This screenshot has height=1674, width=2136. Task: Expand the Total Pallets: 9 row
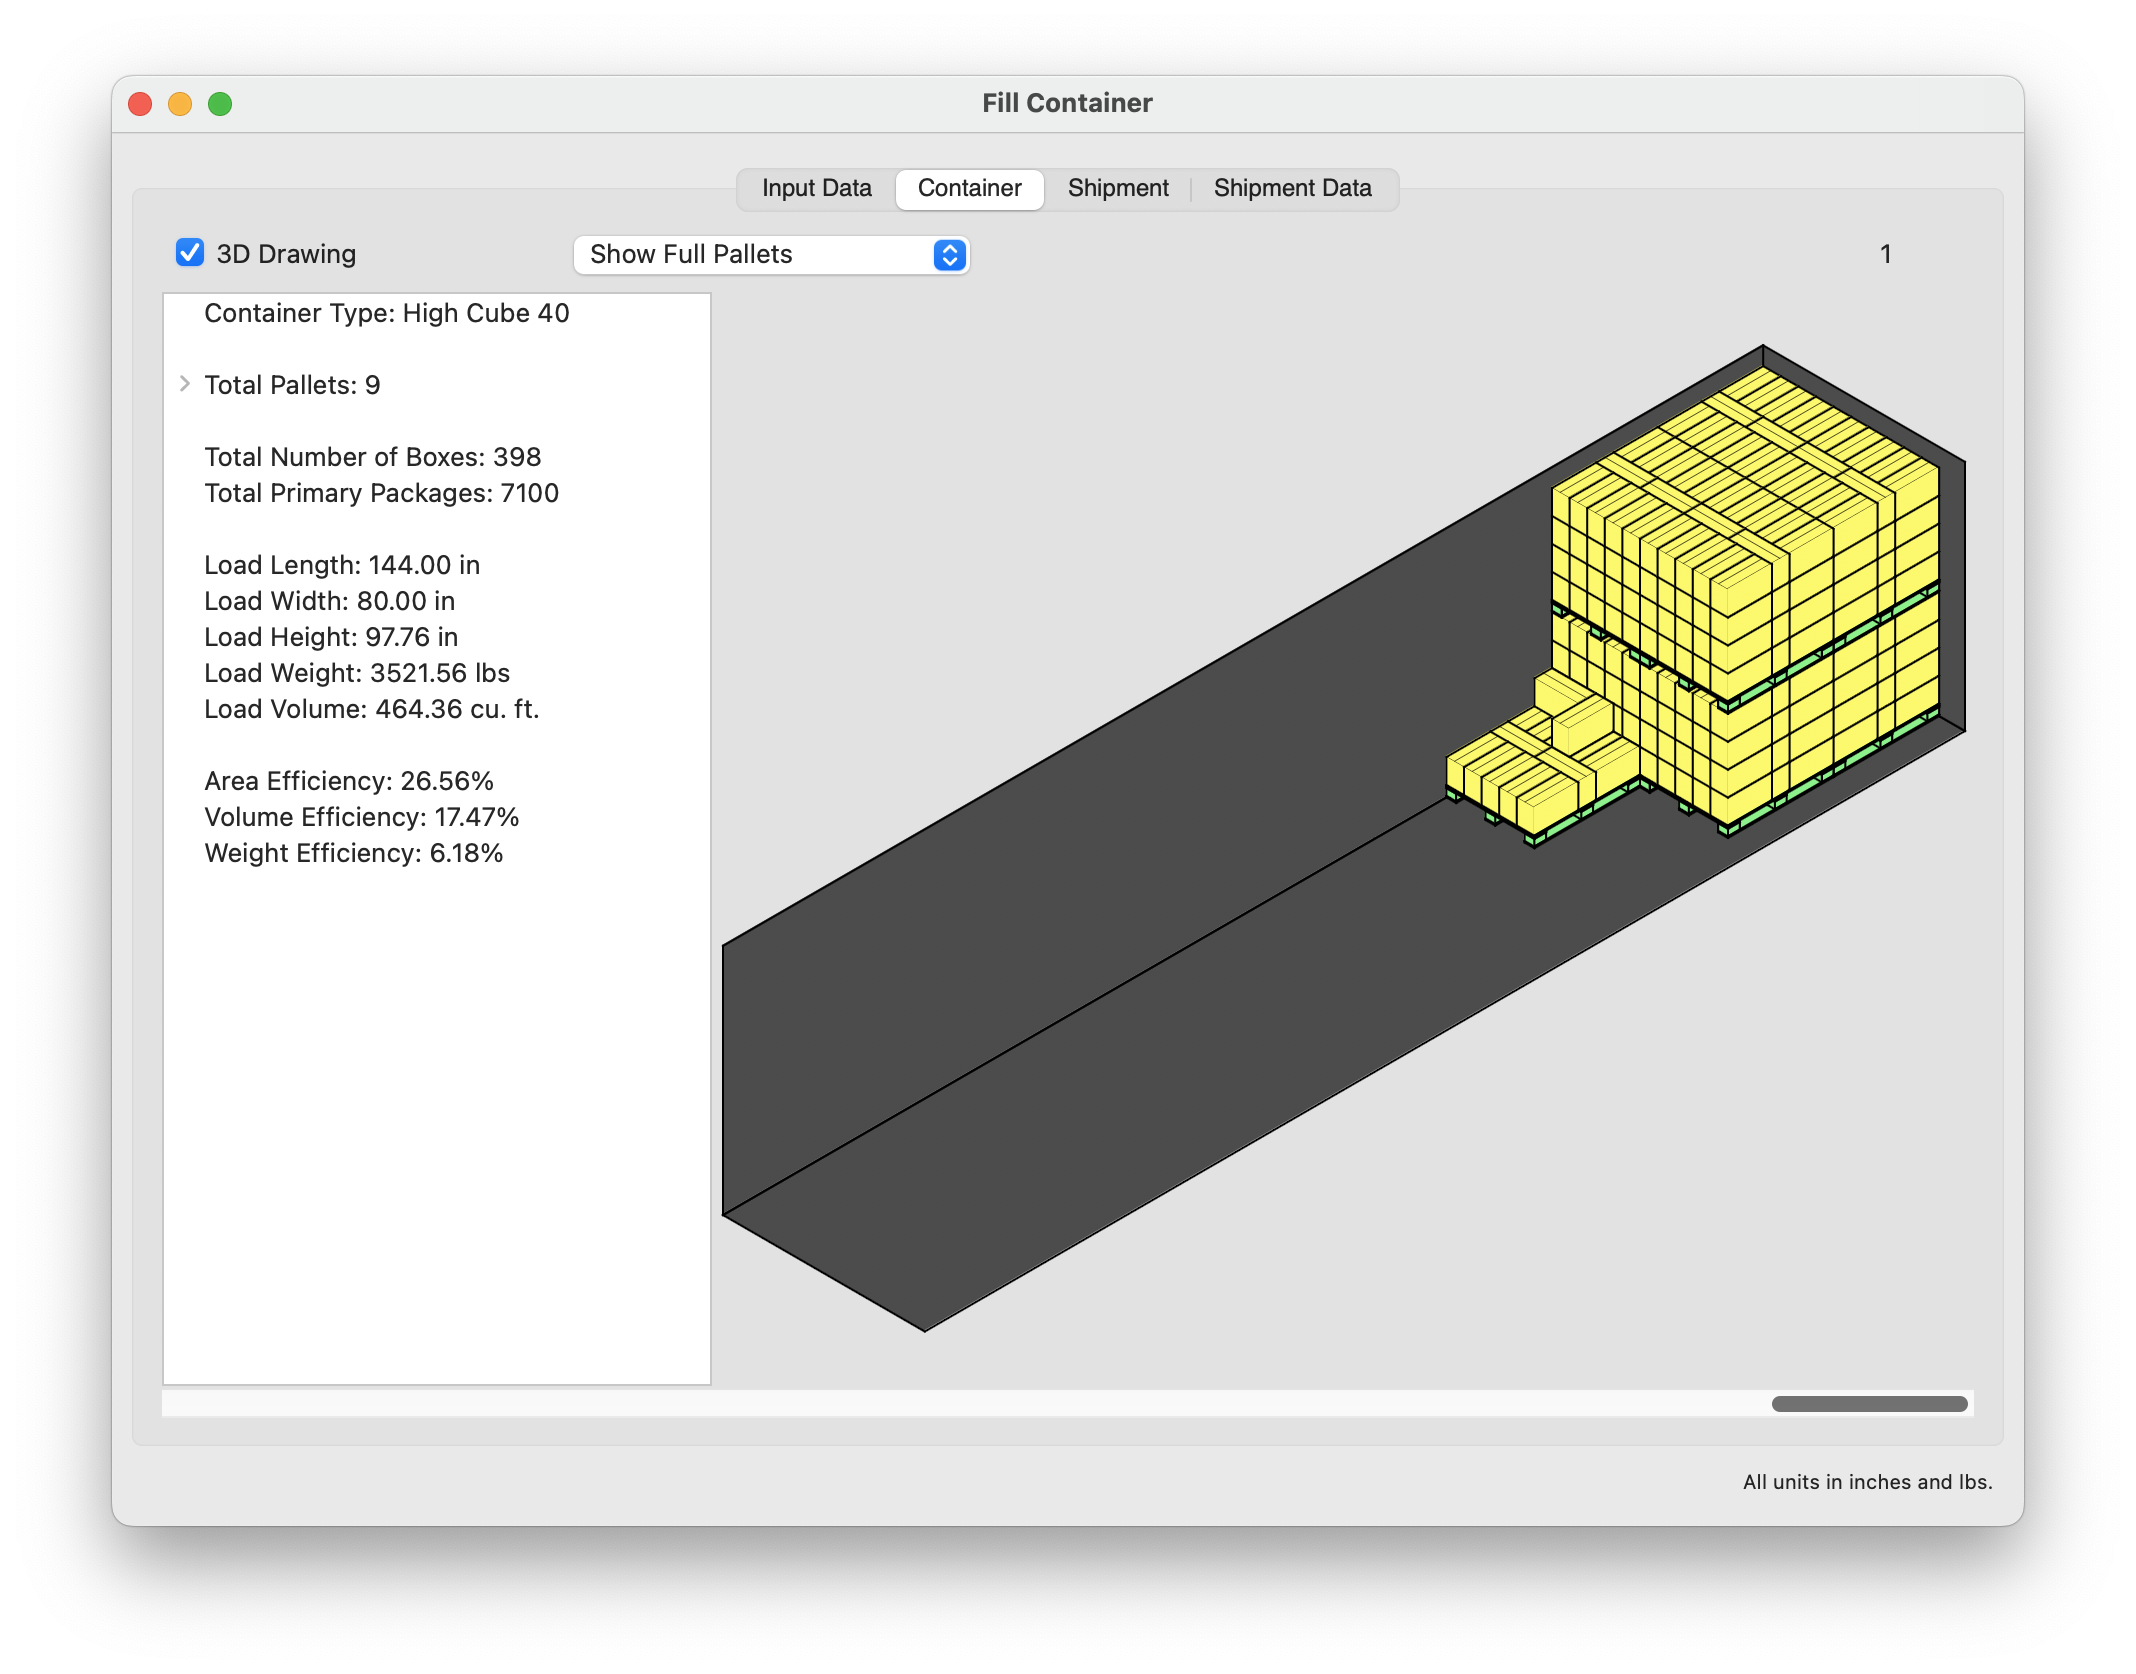[185, 384]
